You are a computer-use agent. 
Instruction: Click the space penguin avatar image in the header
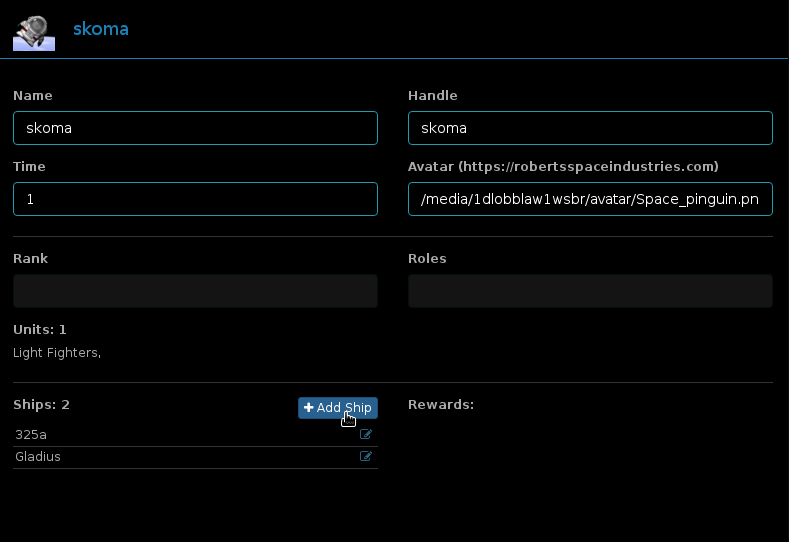[34, 31]
